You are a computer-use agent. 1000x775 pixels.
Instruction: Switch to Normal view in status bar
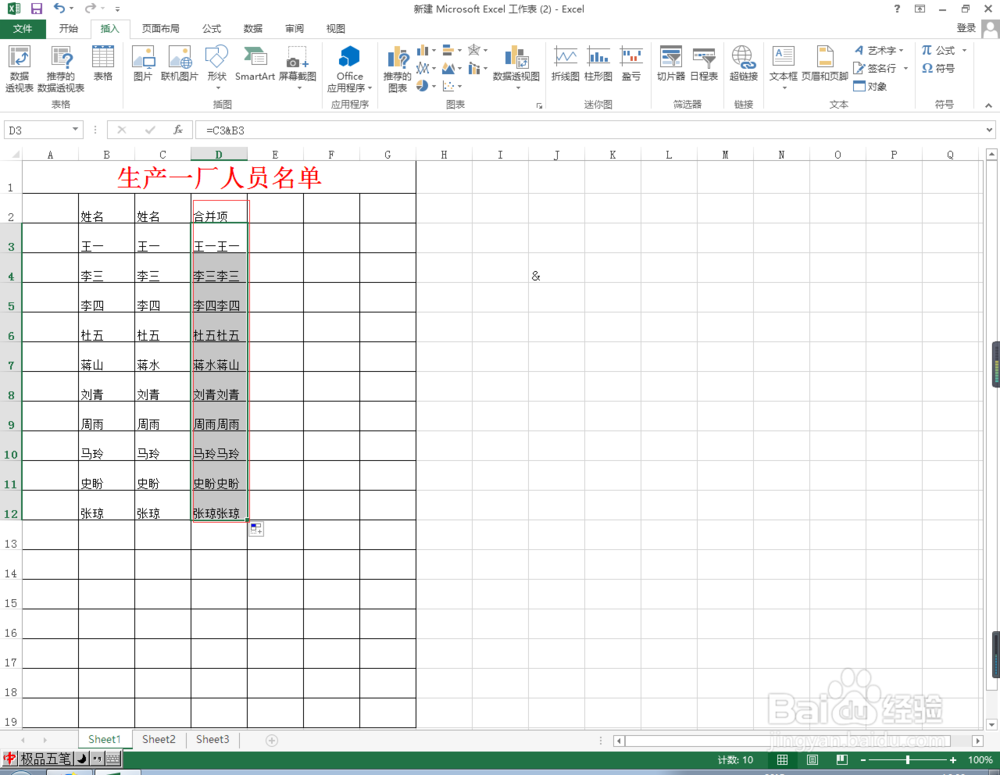coord(782,759)
